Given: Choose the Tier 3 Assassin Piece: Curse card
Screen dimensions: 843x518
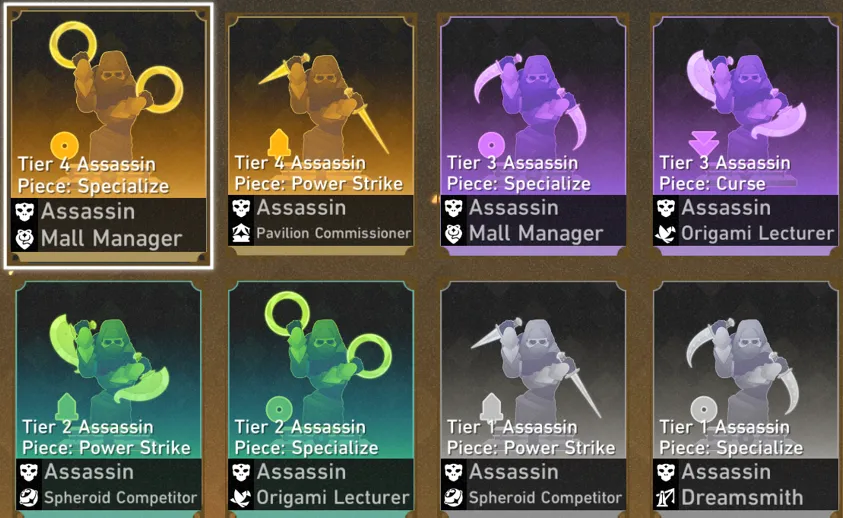Looking at the screenshot, I should (745, 134).
